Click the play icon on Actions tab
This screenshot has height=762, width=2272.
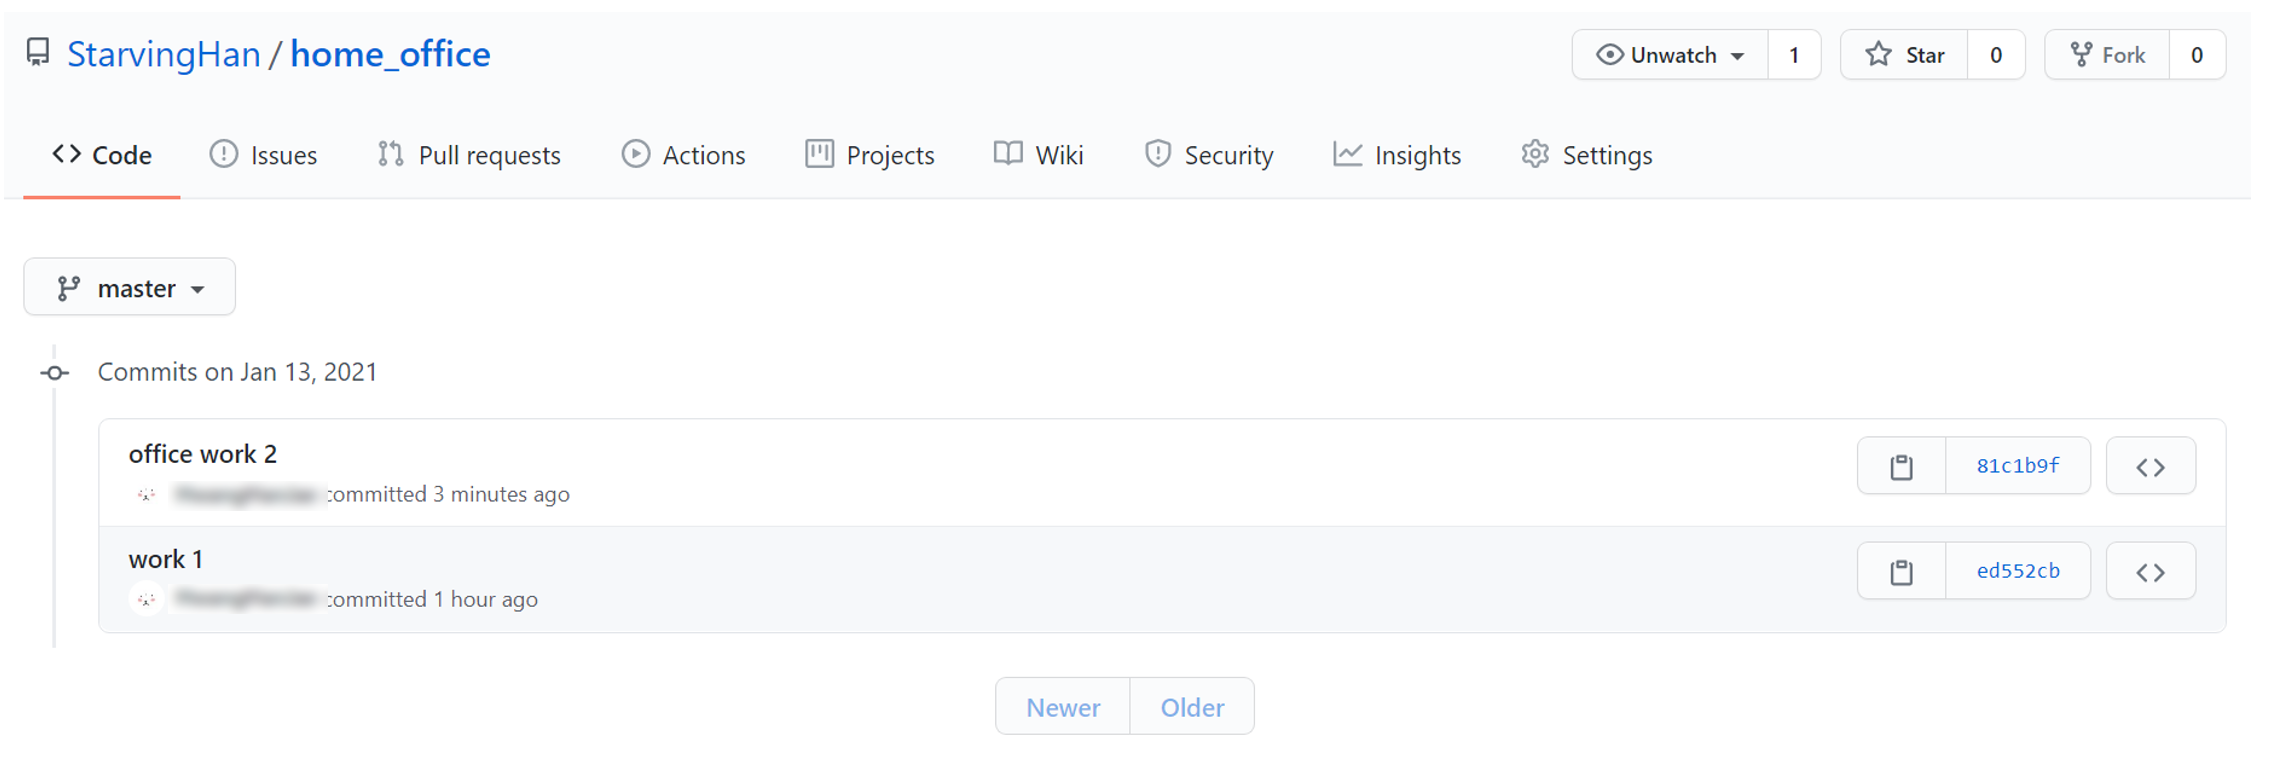635,154
